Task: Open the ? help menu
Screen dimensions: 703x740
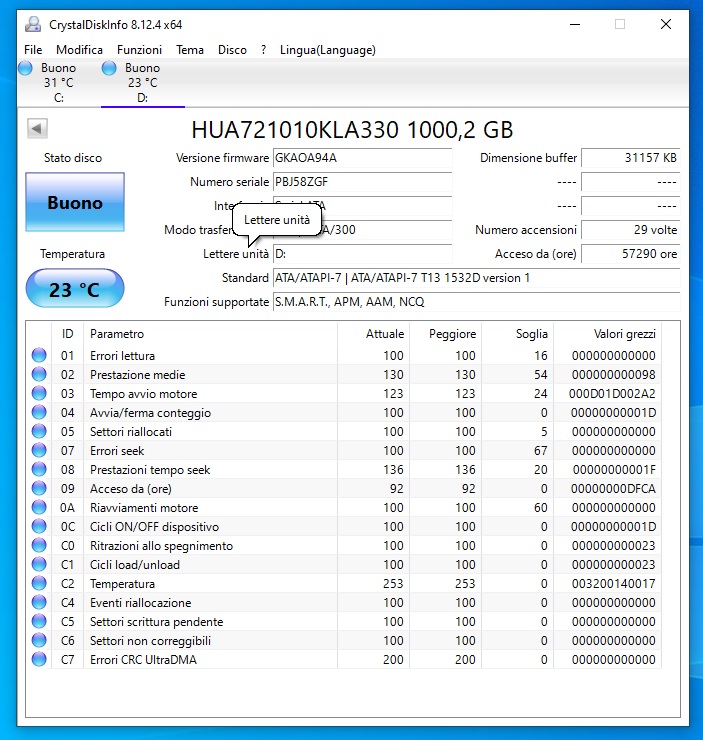Action: tap(263, 50)
